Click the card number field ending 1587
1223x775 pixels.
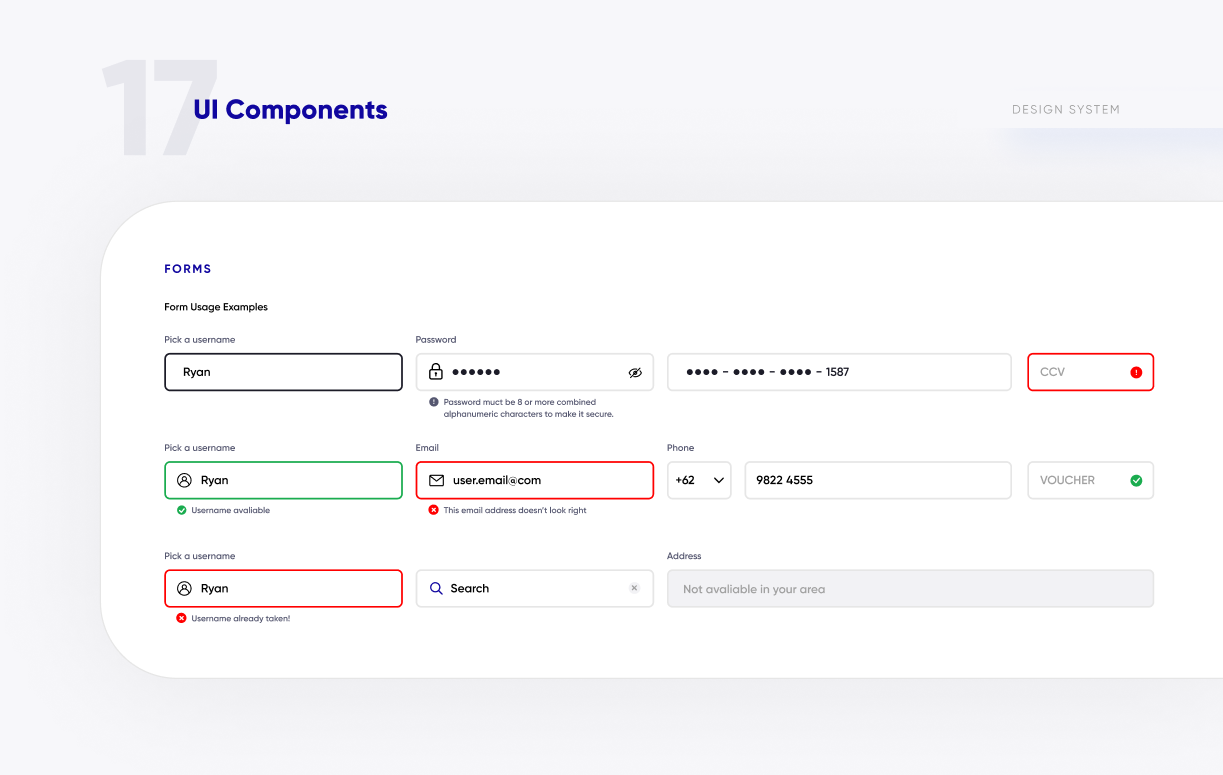click(840, 372)
